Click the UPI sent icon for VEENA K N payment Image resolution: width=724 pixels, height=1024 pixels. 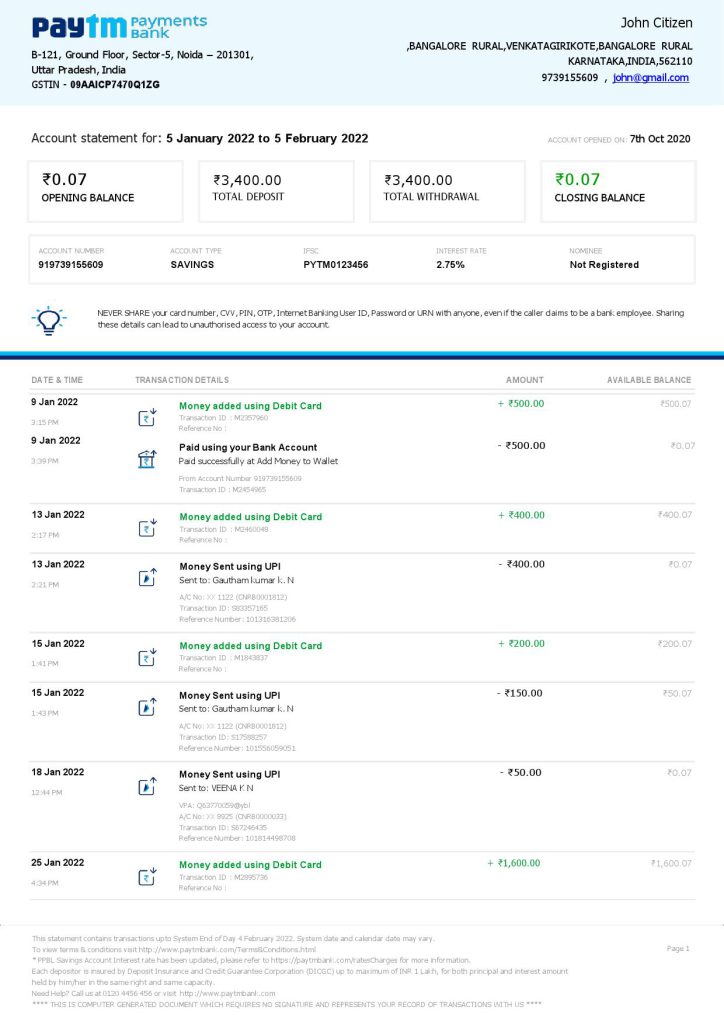coord(147,786)
